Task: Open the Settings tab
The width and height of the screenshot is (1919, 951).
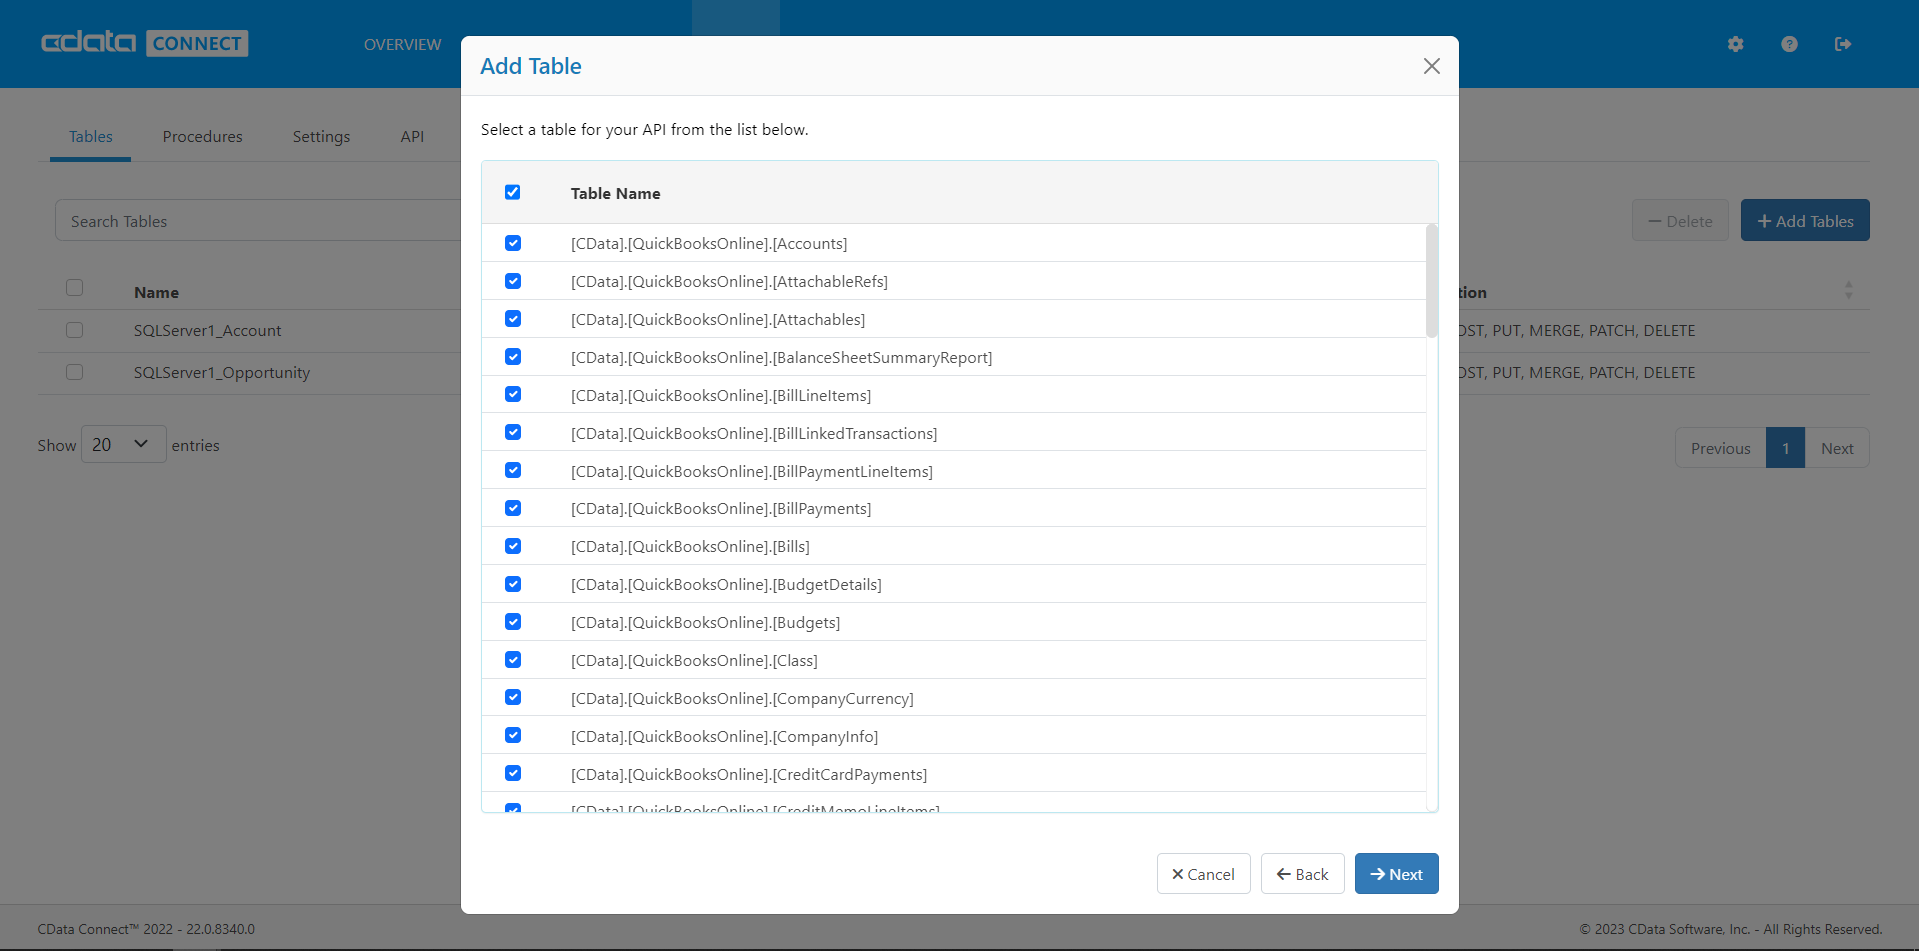Action: click(x=321, y=137)
